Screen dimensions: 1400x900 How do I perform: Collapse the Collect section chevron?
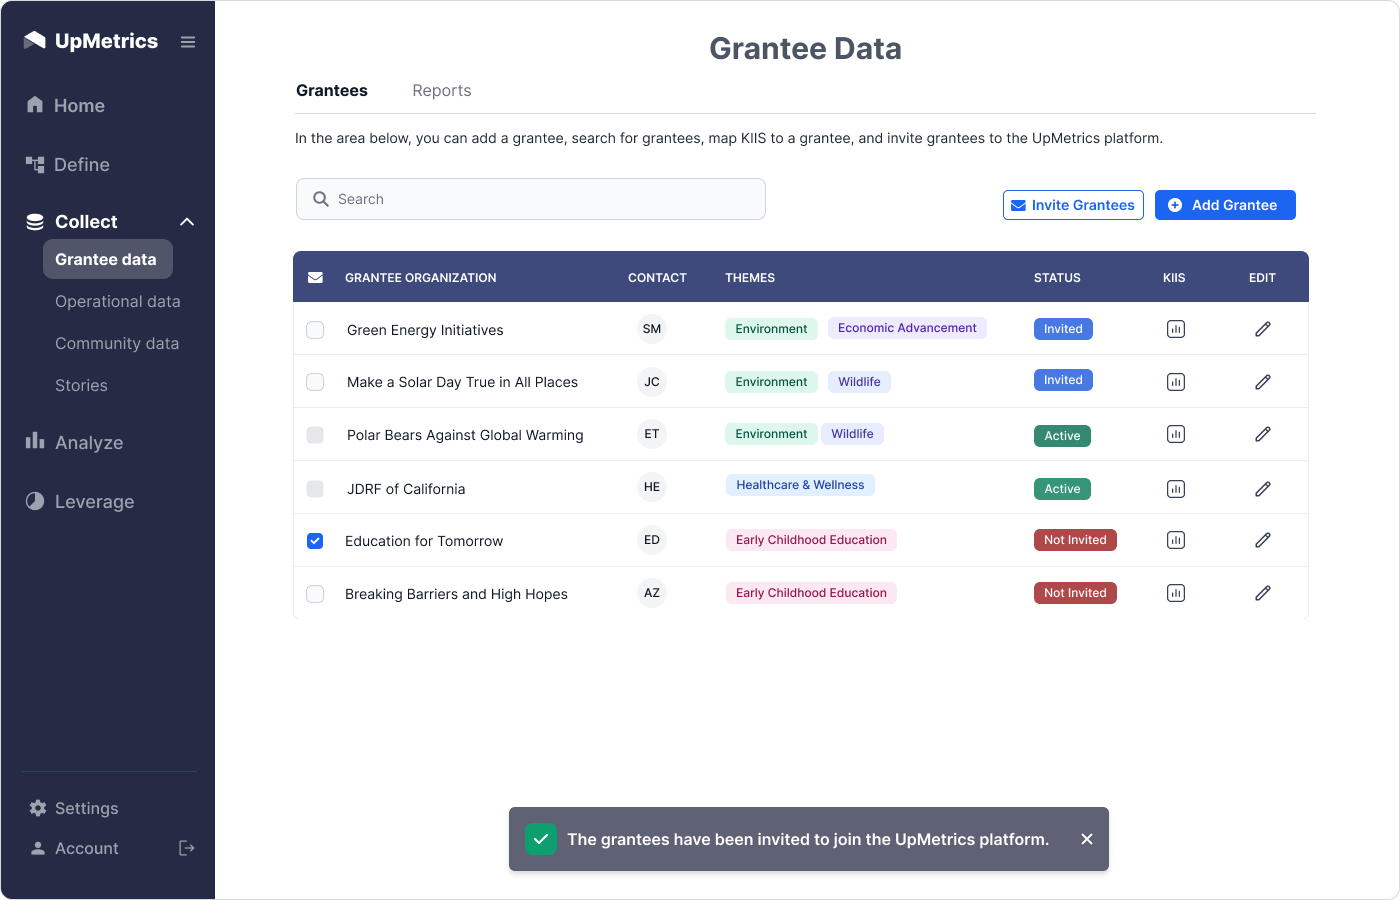(187, 222)
